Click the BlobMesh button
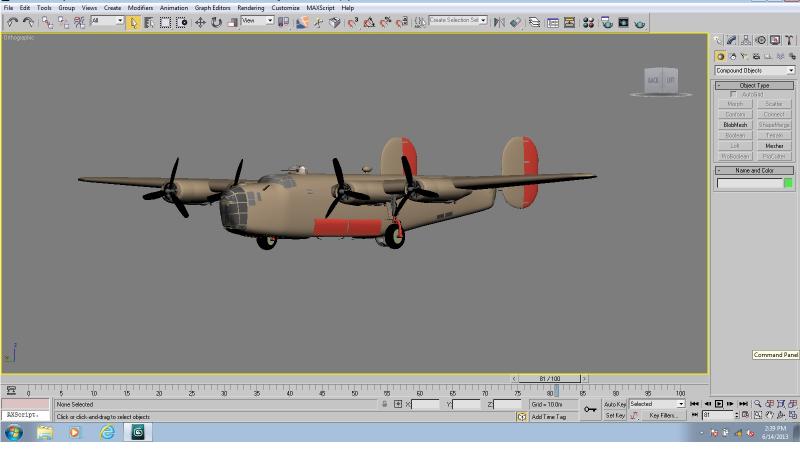800x450 pixels. point(735,124)
